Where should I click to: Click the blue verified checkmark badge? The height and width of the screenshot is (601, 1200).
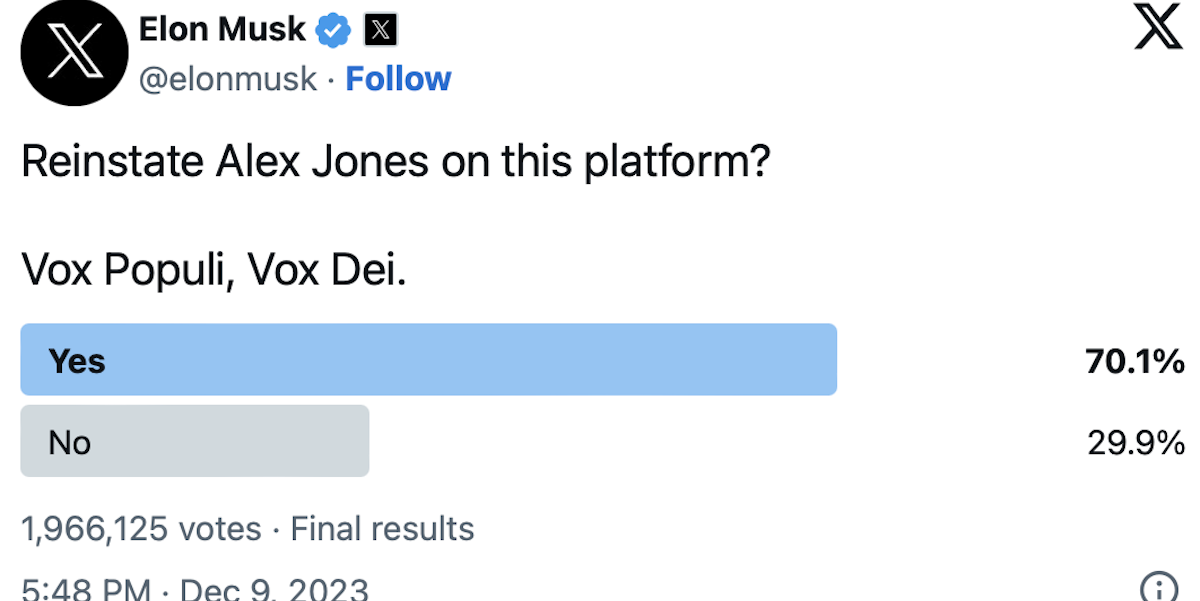[x=334, y=31]
